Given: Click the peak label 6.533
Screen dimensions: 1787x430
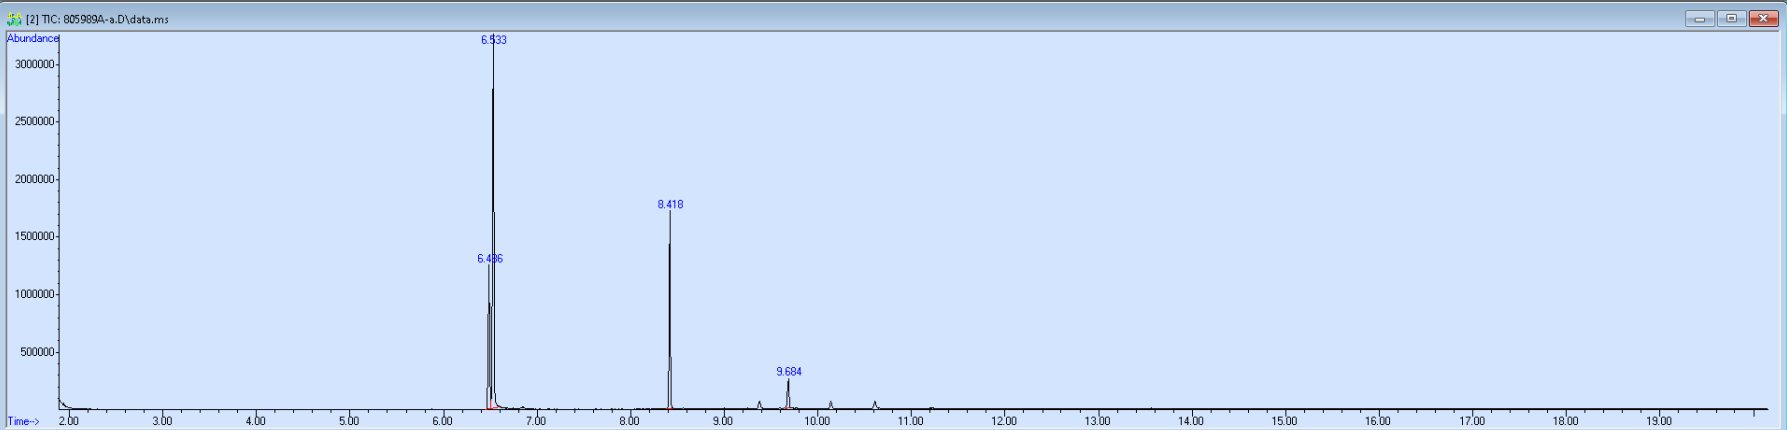Looking at the screenshot, I should tap(493, 40).
